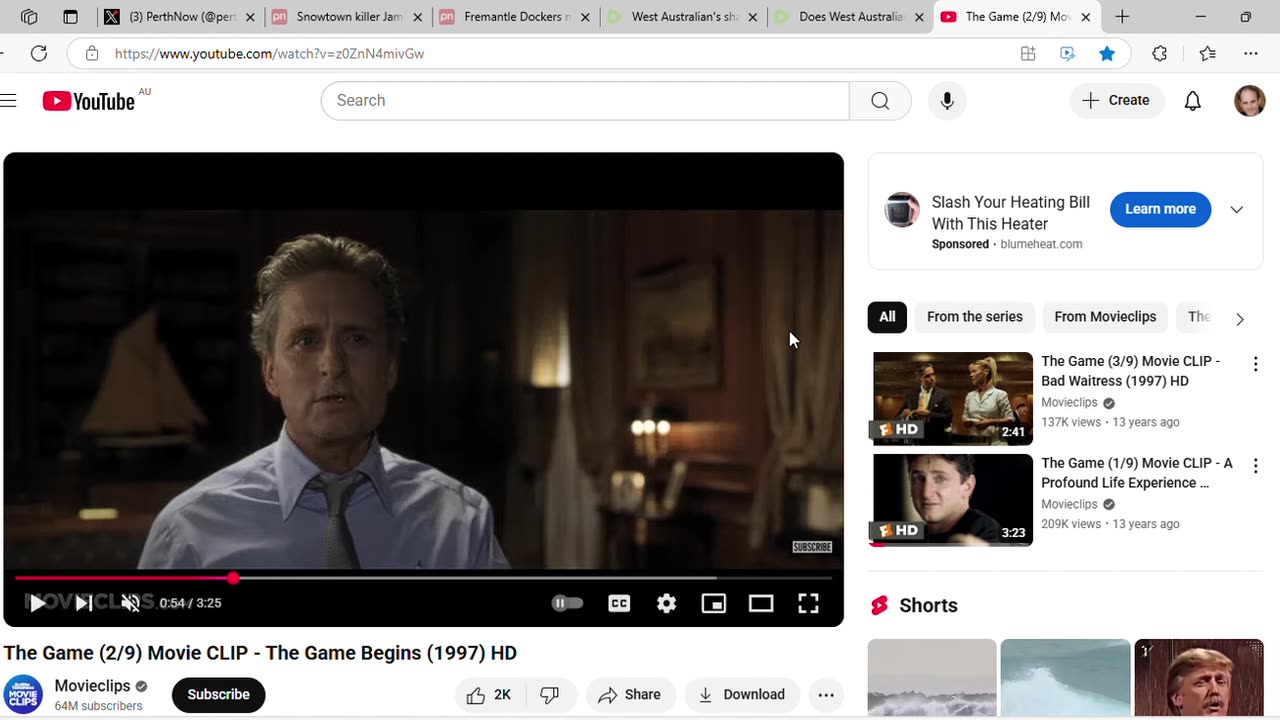View site information lock icon
This screenshot has width=1280, height=720.
[92, 54]
